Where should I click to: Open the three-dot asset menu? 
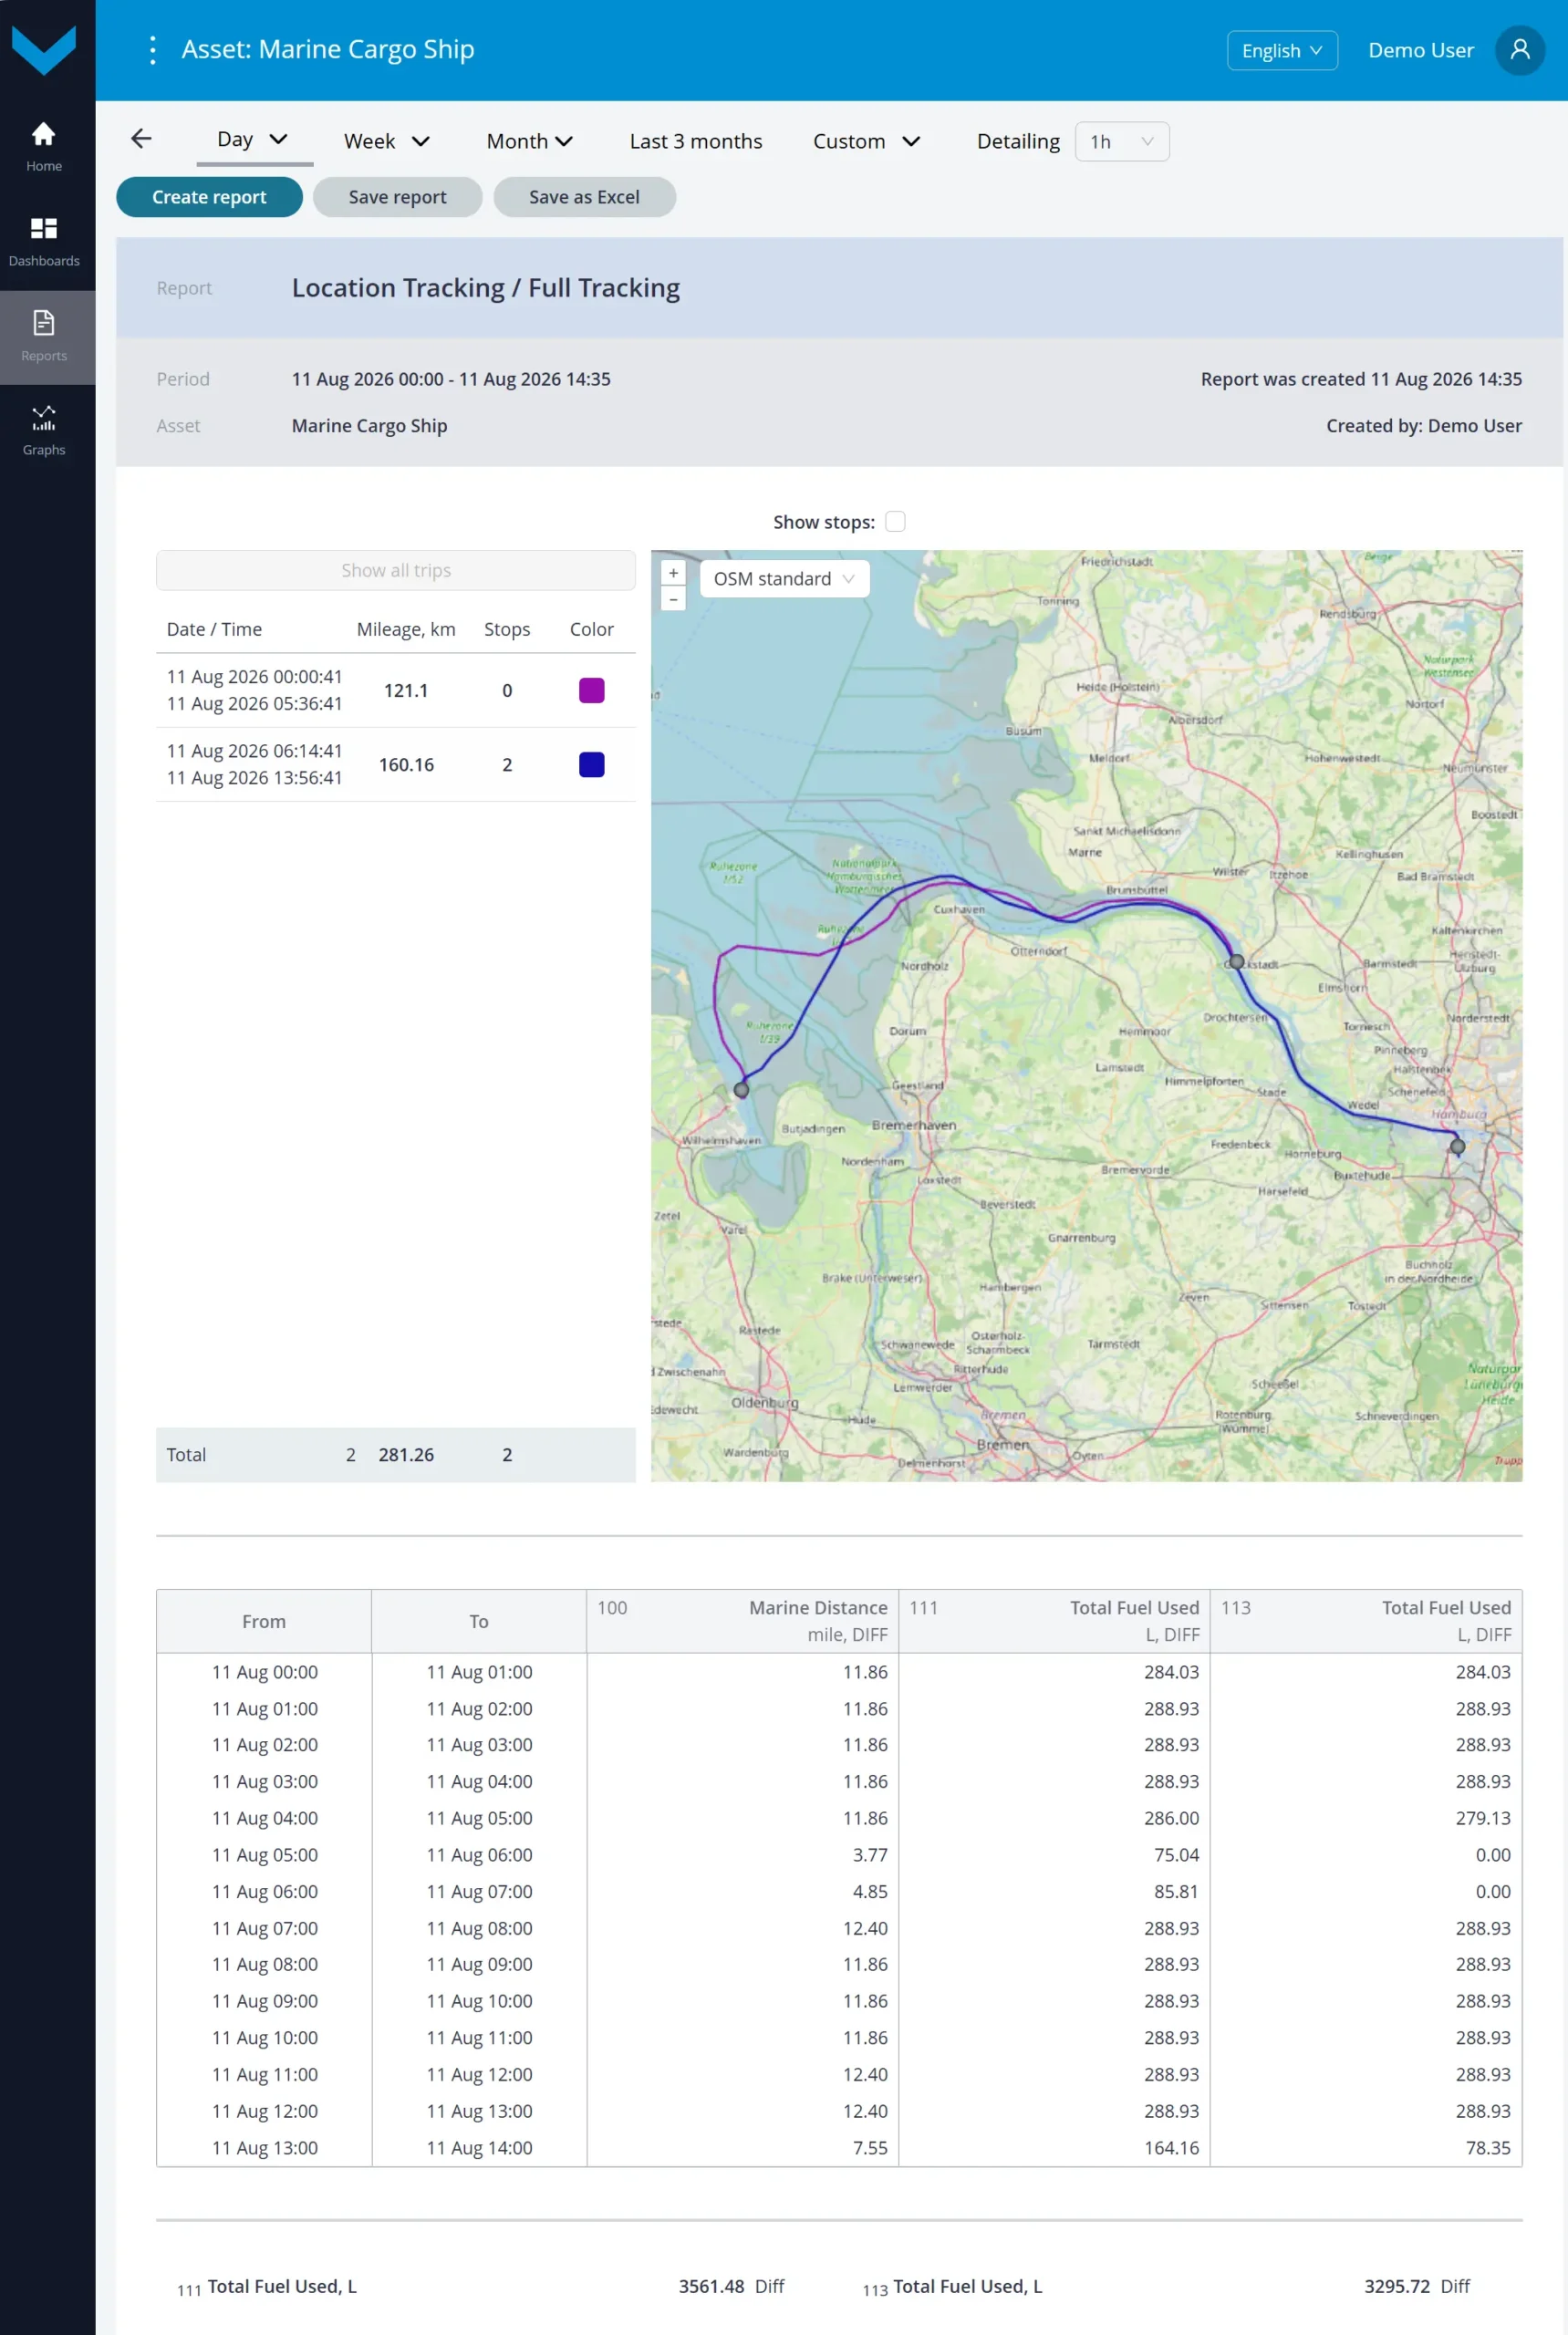(152, 50)
